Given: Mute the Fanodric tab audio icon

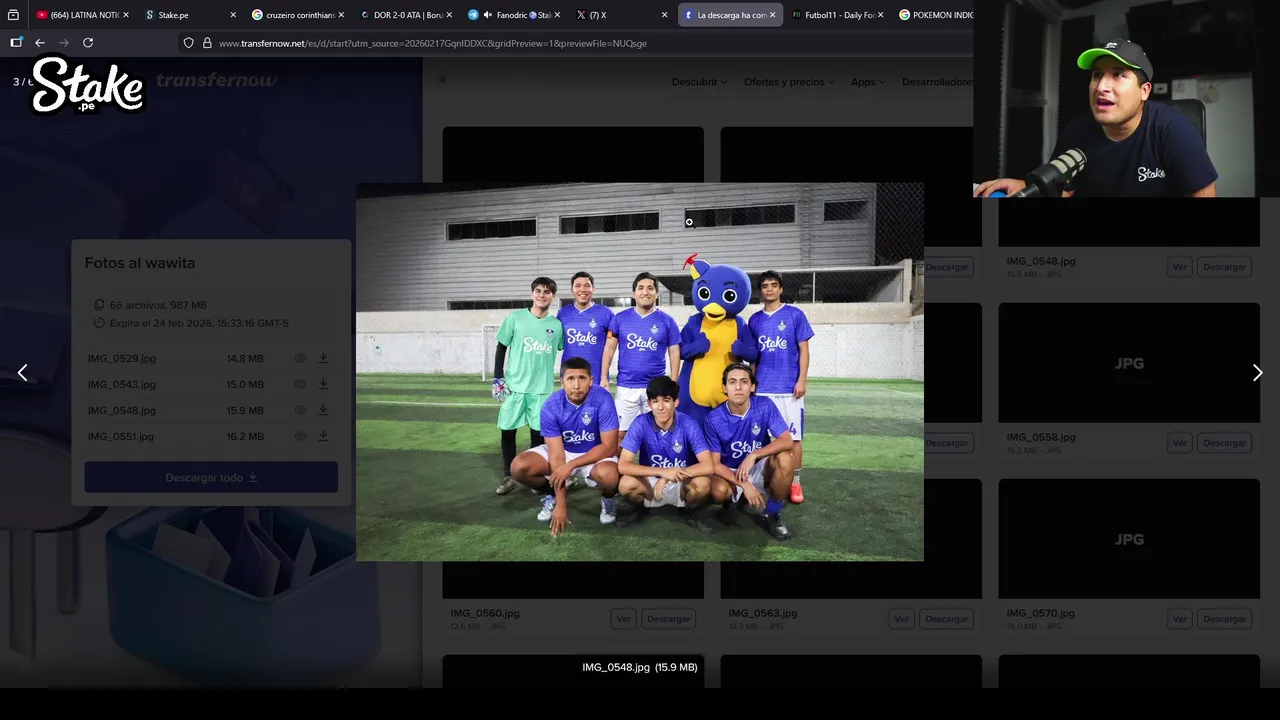Looking at the screenshot, I should pos(487,15).
